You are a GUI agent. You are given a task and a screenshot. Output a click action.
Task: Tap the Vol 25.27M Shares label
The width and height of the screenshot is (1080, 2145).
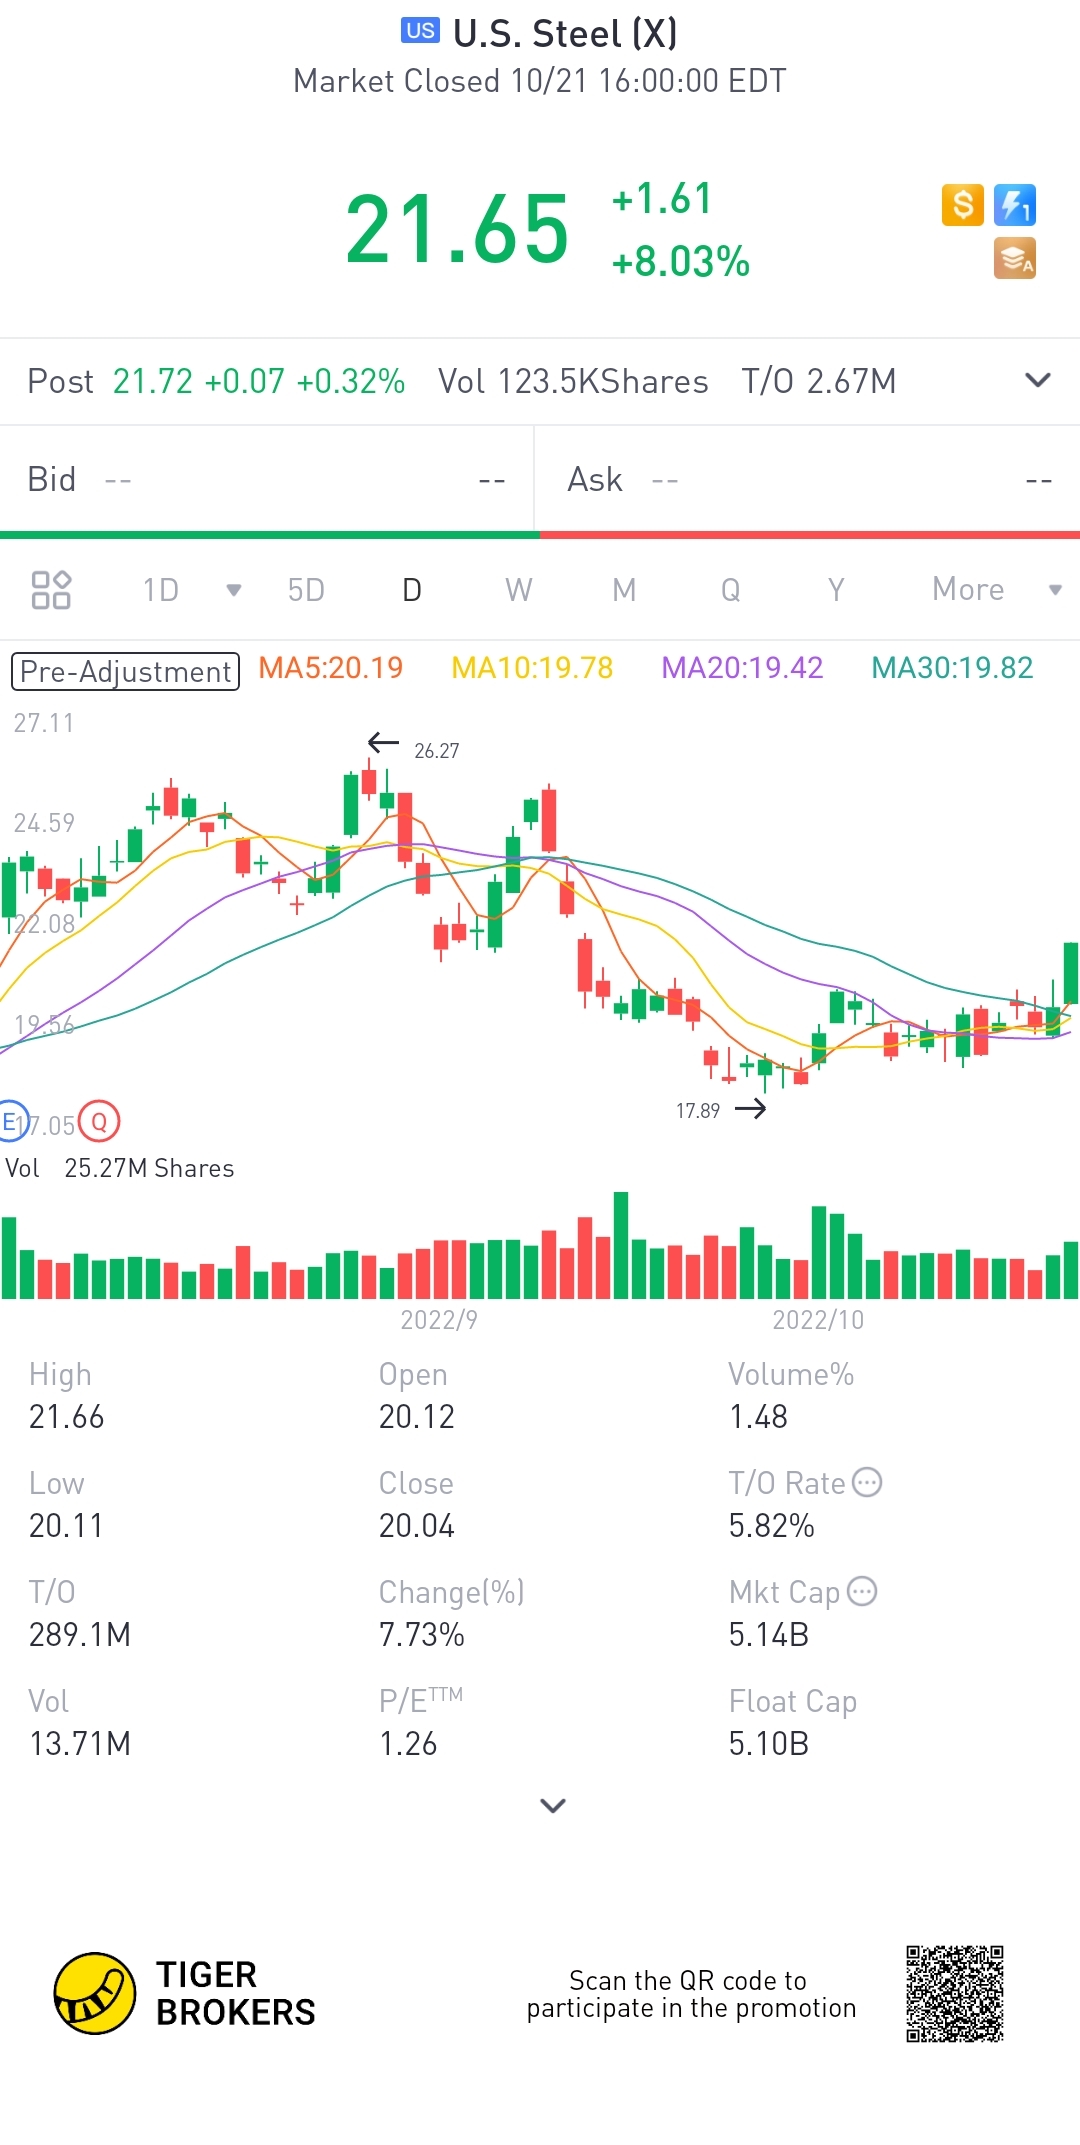[120, 1168]
